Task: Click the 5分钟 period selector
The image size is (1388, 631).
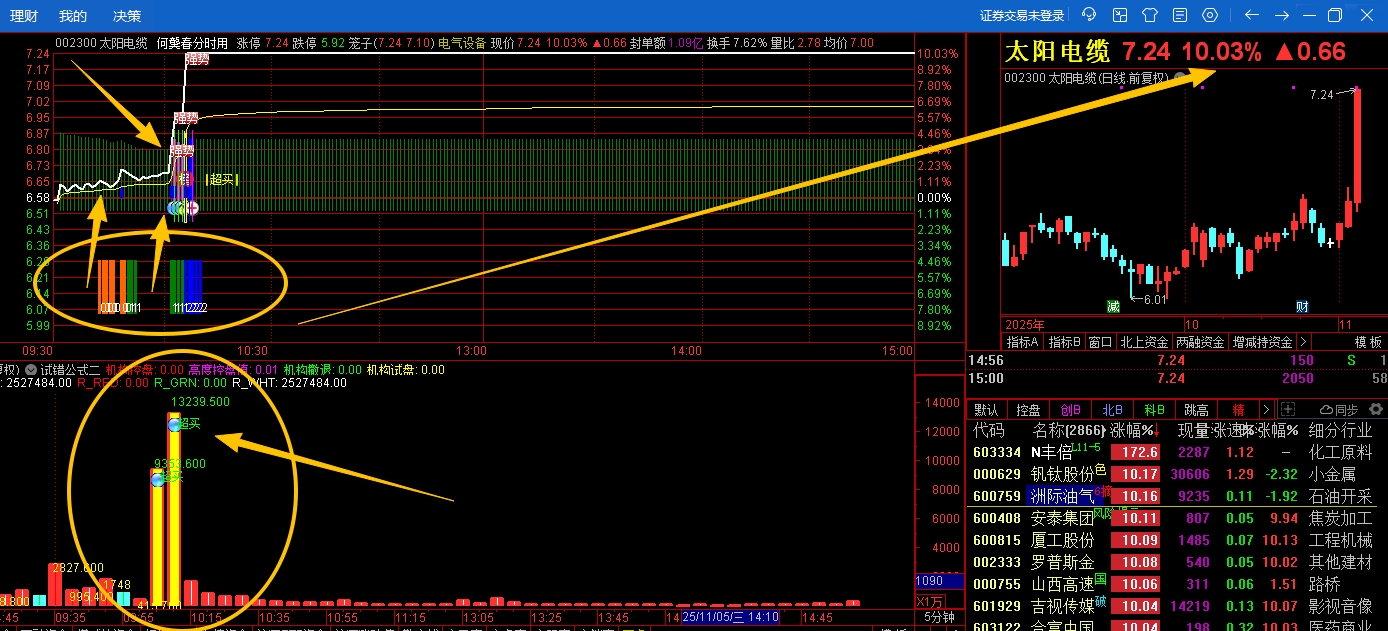Action: 939,617
